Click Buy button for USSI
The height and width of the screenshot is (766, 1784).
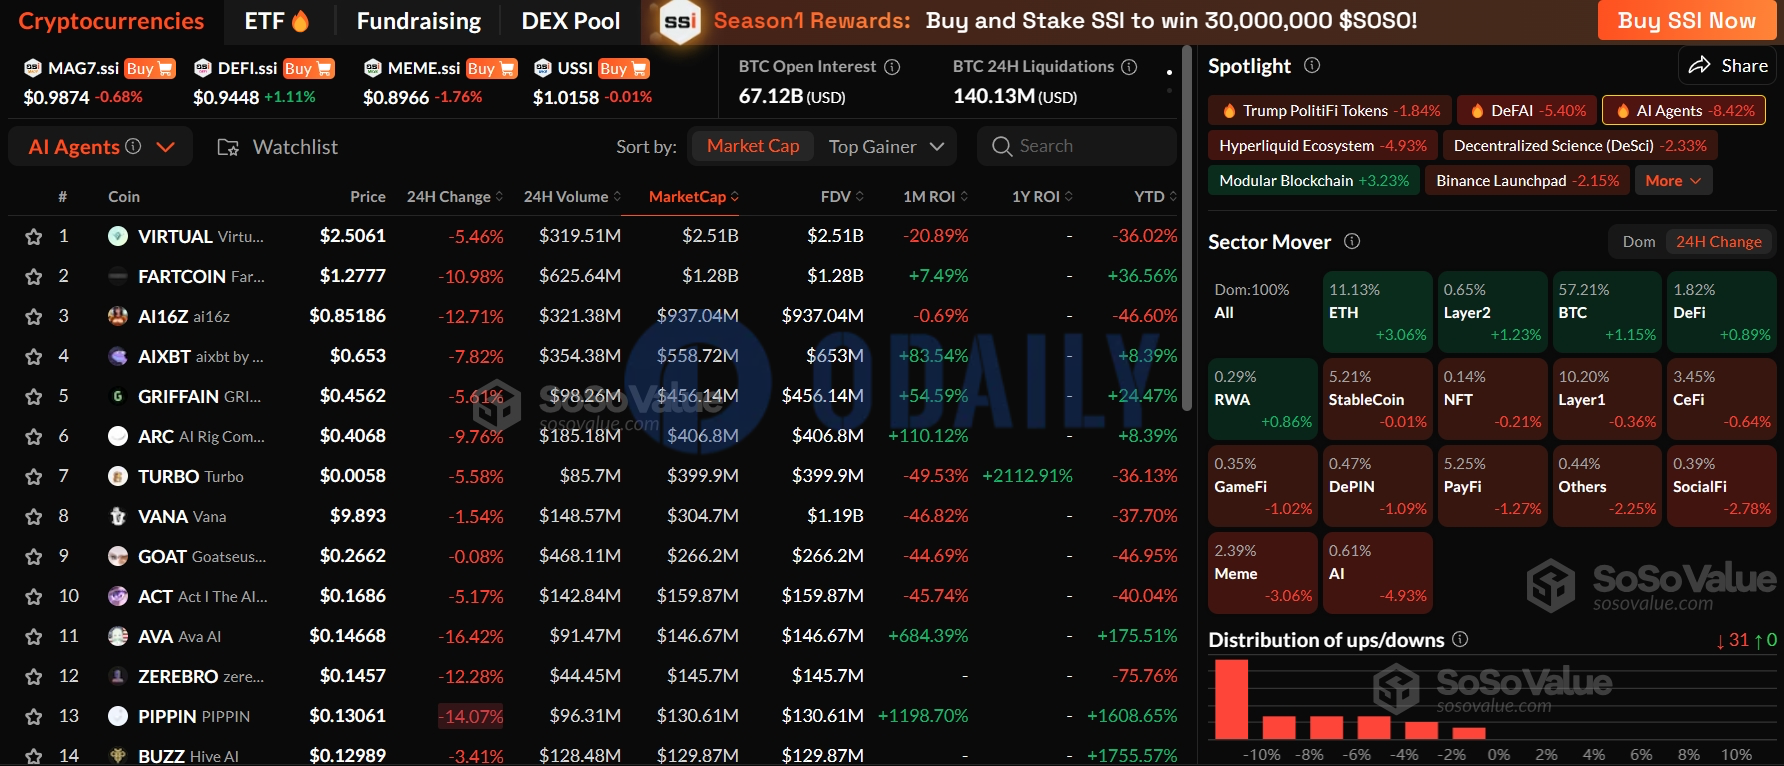(624, 68)
